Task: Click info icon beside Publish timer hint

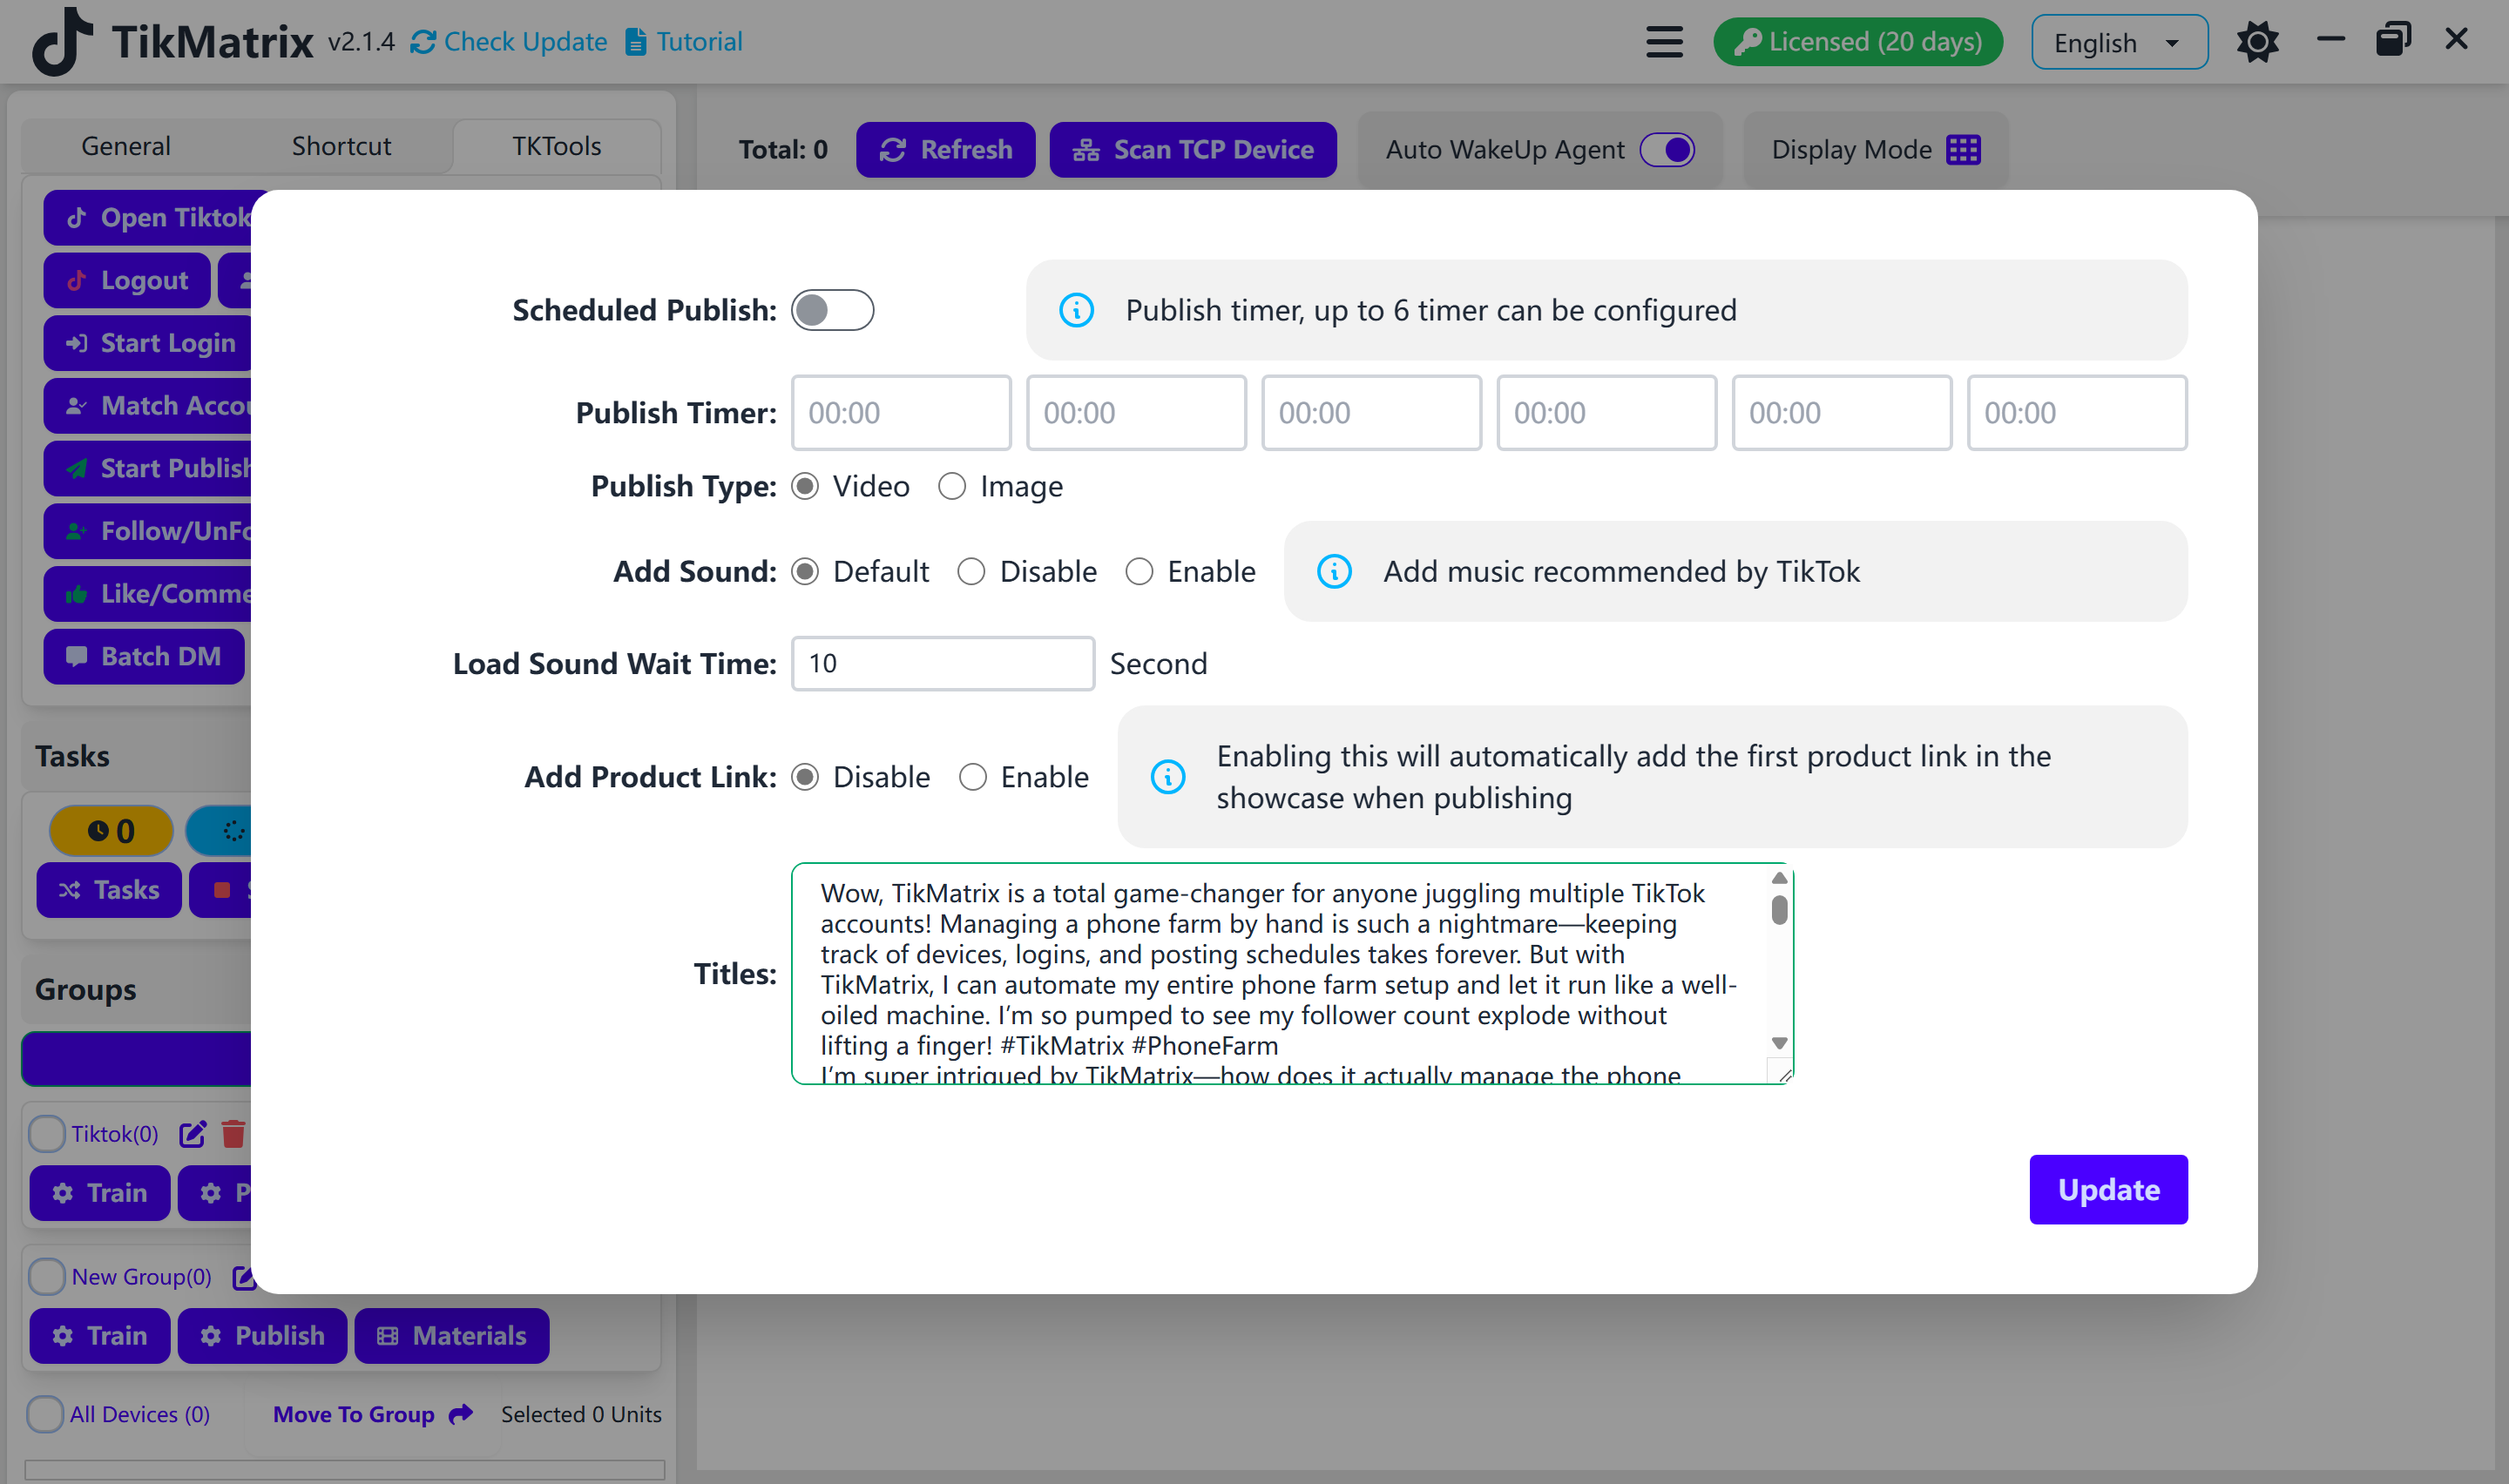Action: [1076, 310]
